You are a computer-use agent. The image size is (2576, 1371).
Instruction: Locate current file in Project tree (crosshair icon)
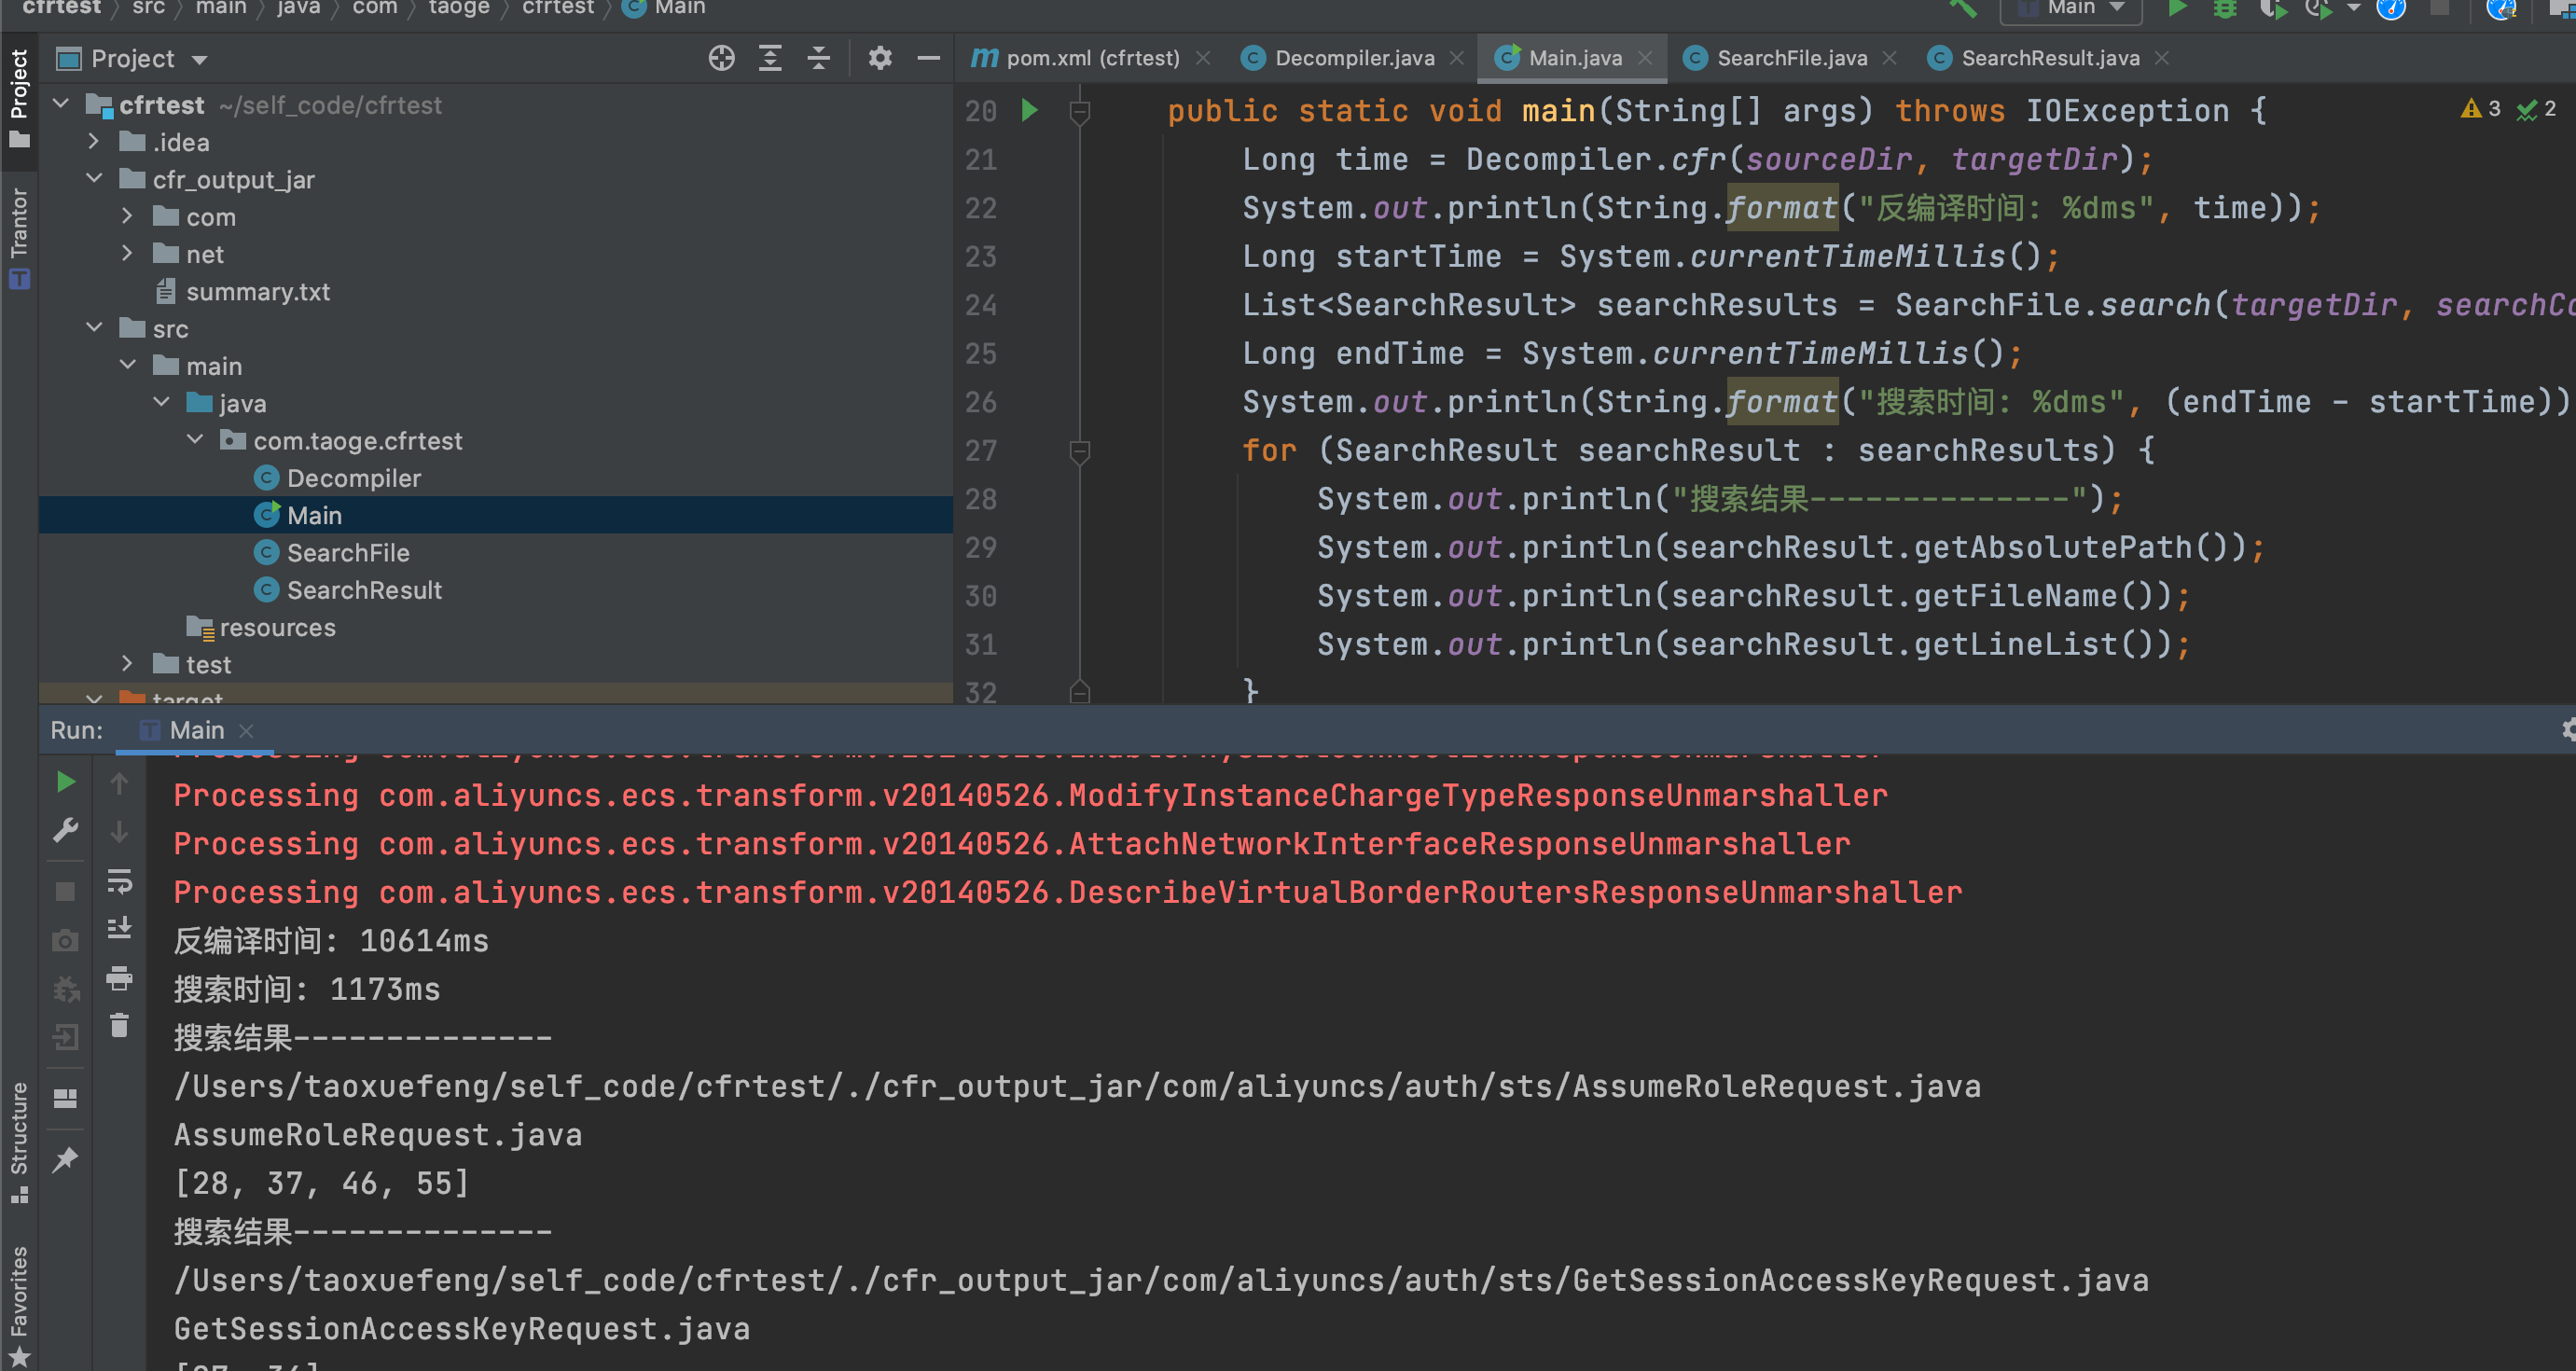(721, 58)
